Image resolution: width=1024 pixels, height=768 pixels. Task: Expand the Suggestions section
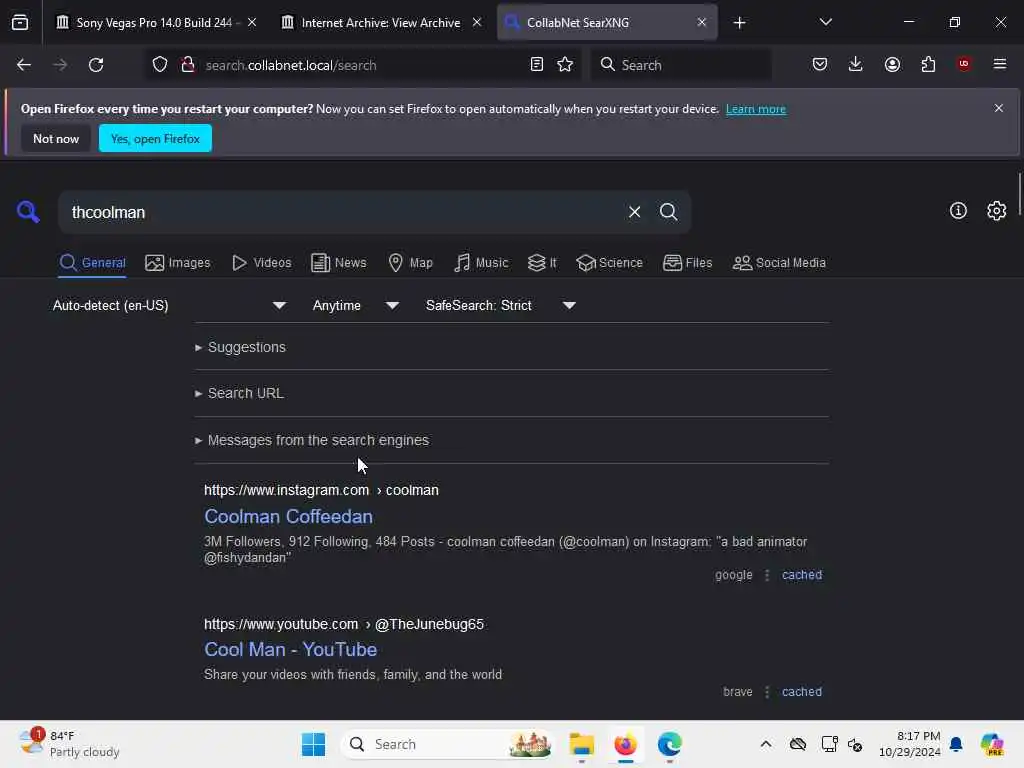(x=240, y=347)
